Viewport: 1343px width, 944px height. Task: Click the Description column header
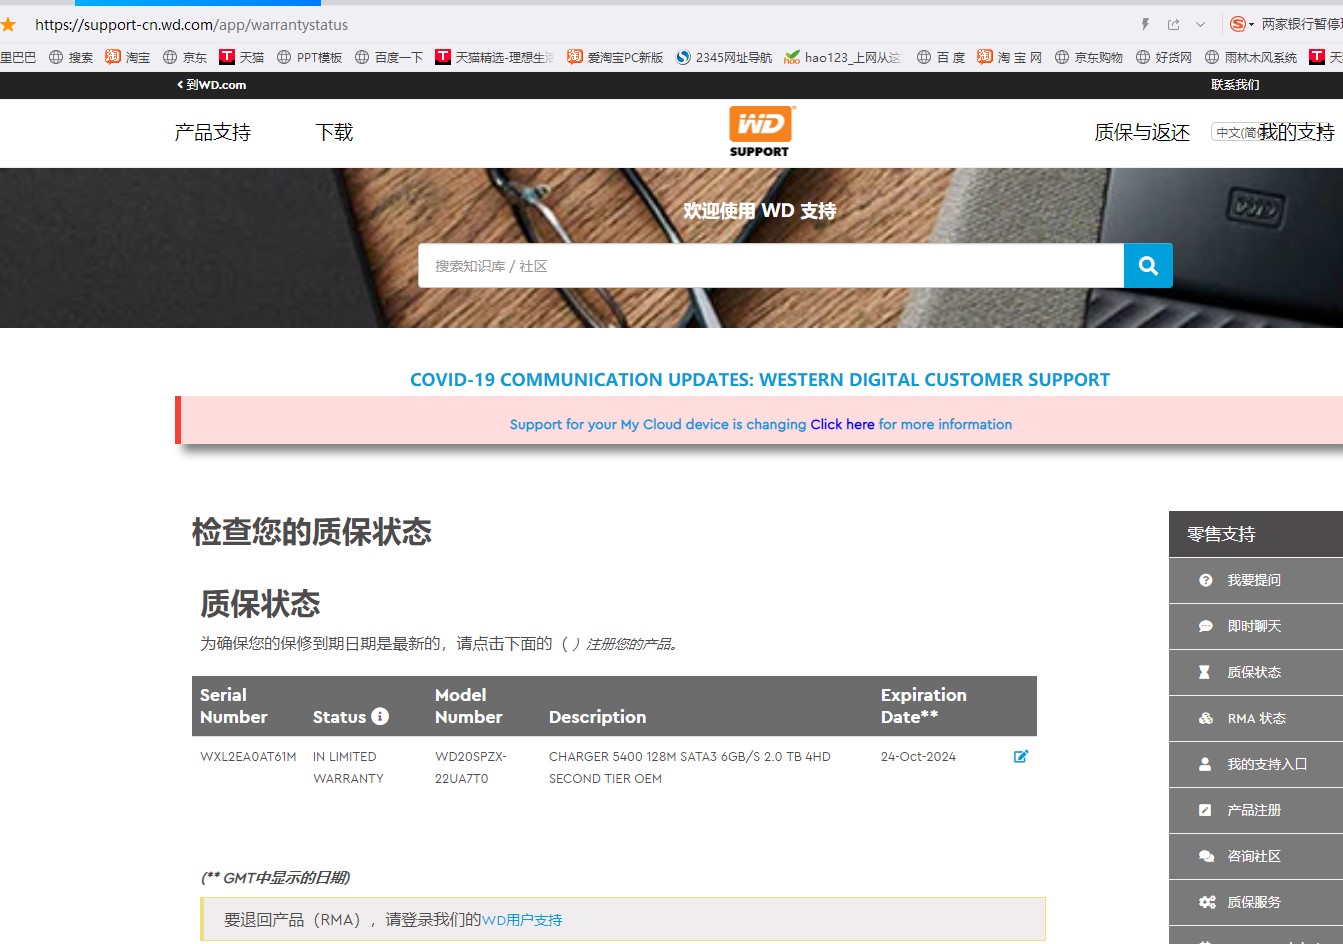tap(597, 717)
